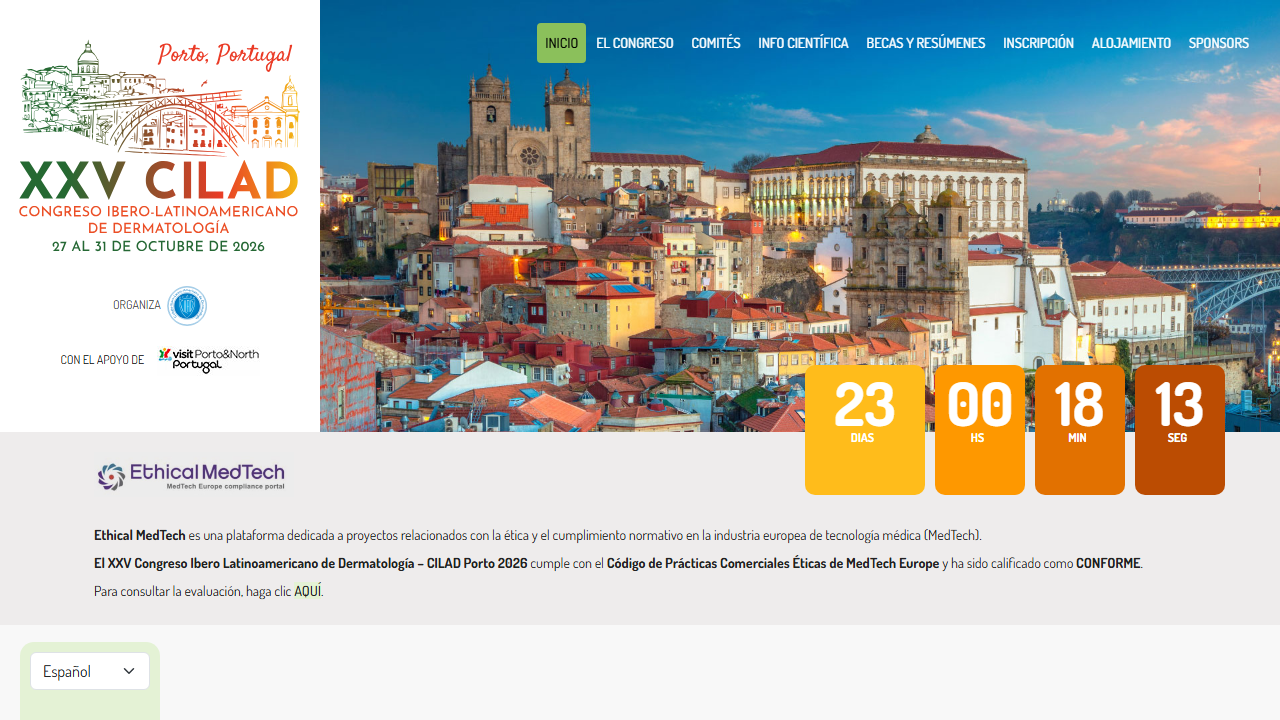Open the EL CONGRESO menu
The image size is (1280, 720).
635,43
